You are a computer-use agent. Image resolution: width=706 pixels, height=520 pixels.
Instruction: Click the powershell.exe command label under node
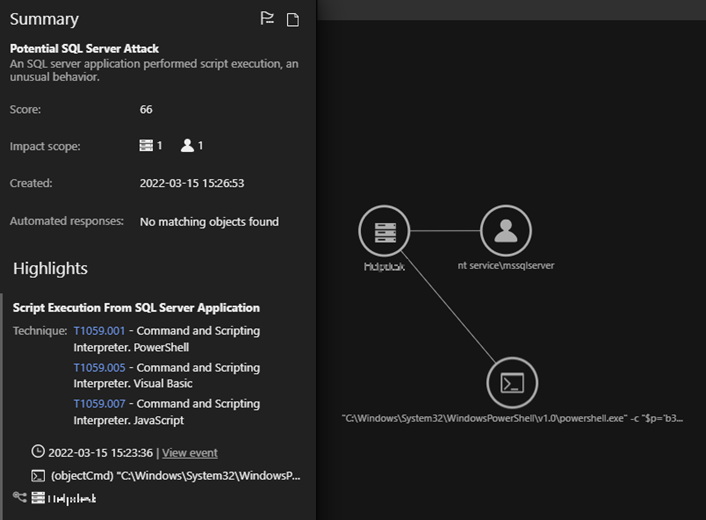[512, 418]
